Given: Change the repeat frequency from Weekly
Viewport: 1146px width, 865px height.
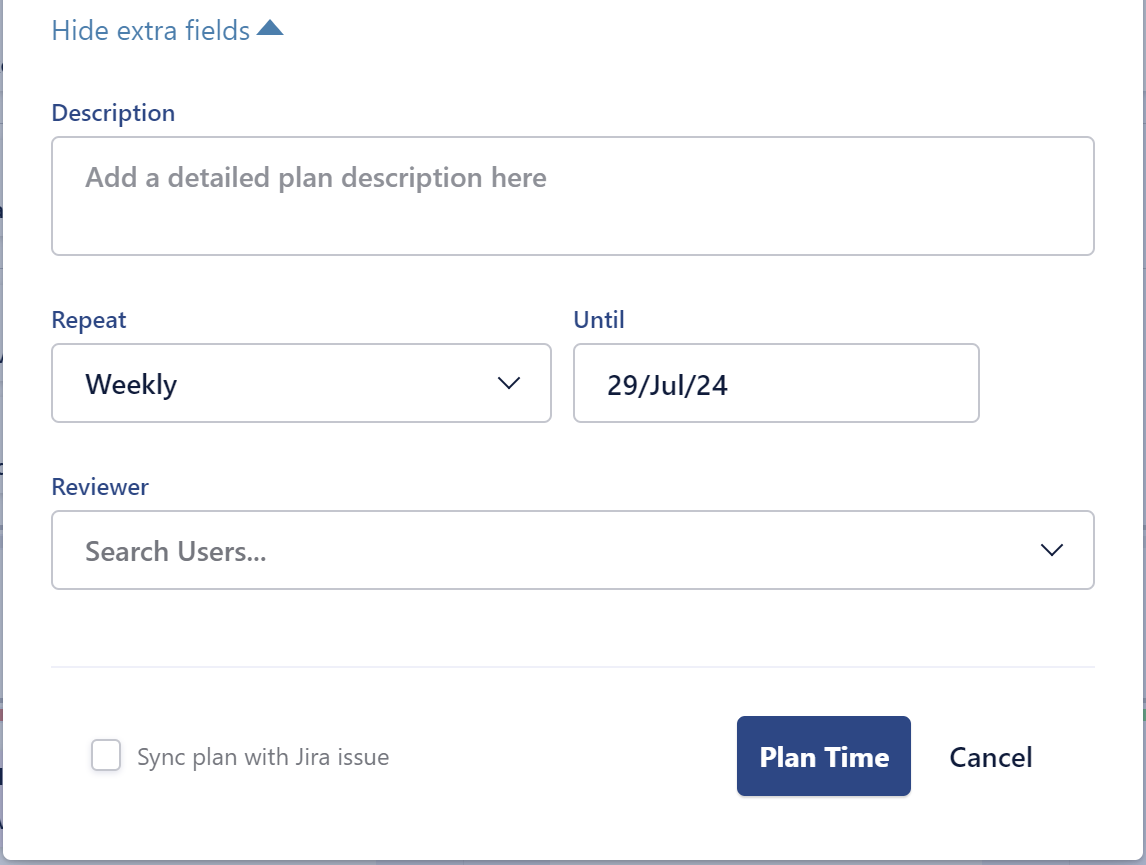Looking at the screenshot, I should pos(300,383).
